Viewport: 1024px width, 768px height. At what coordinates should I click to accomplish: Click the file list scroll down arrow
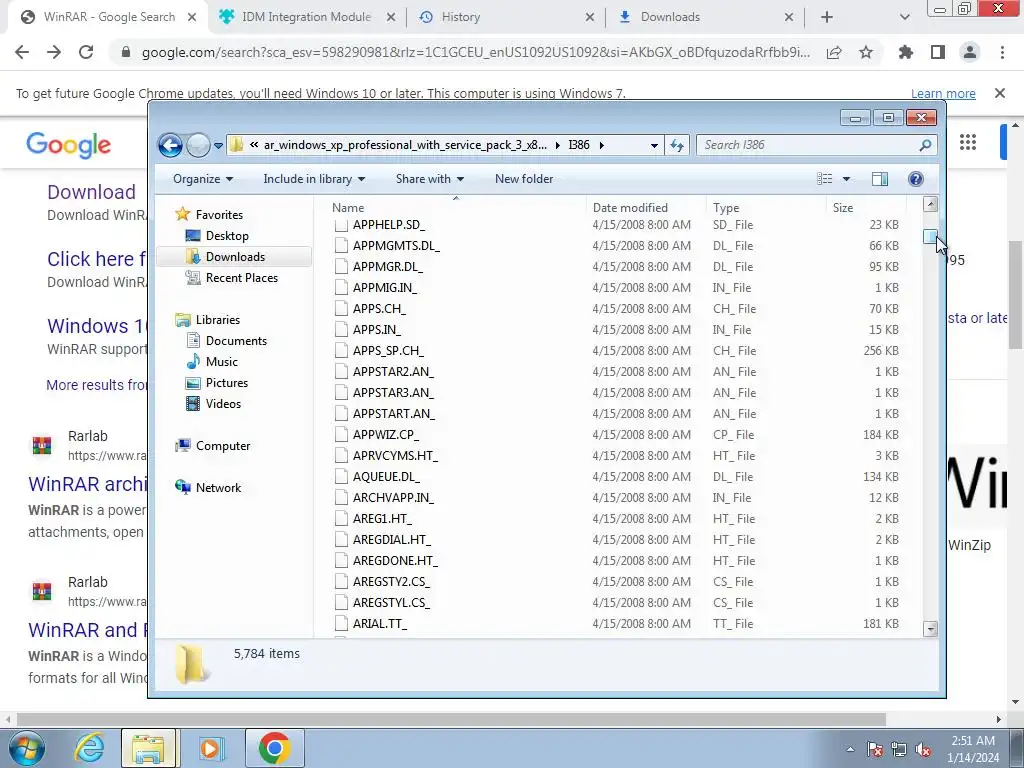point(930,629)
